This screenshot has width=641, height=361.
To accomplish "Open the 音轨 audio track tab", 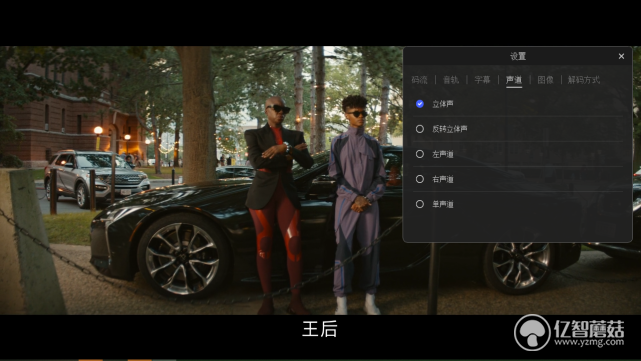I will coord(451,80).
